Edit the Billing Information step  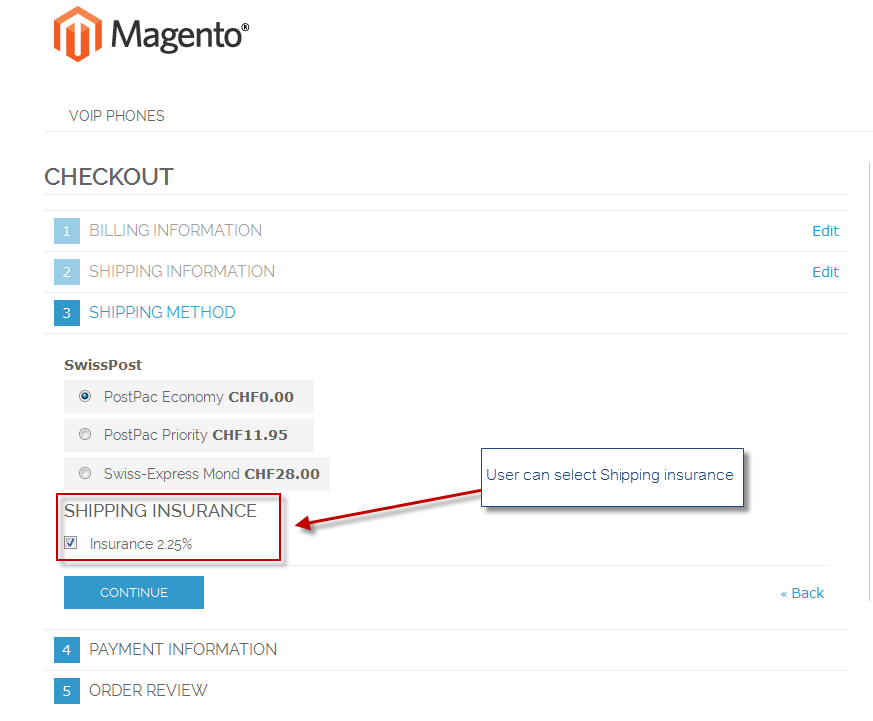tap(825, 231)
